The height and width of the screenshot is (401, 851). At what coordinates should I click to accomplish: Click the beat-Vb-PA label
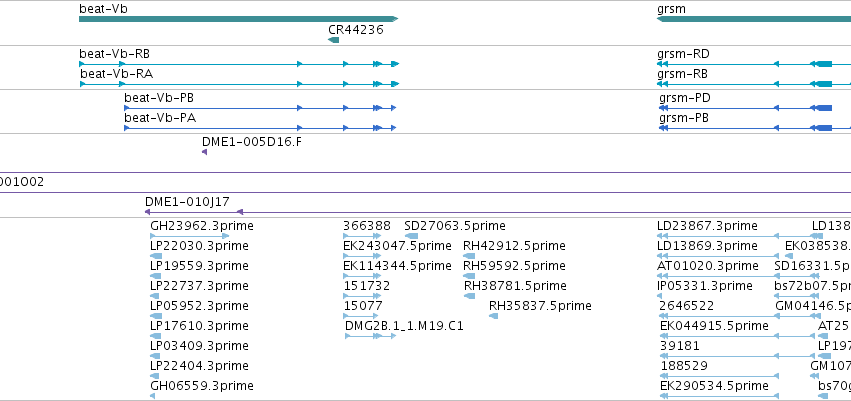click(x=159, y=118)
